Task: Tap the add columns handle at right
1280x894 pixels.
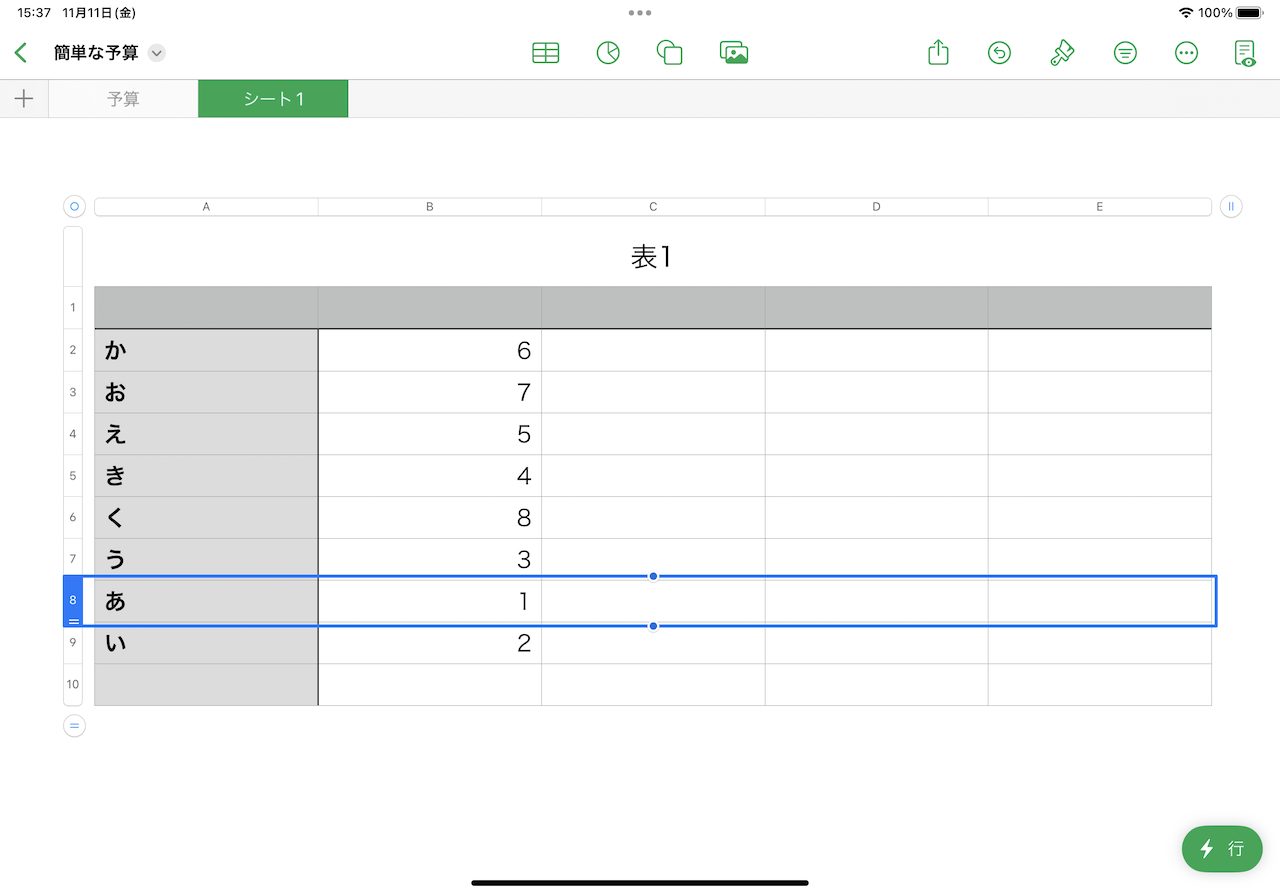Action: click(x=1231, y=207)
